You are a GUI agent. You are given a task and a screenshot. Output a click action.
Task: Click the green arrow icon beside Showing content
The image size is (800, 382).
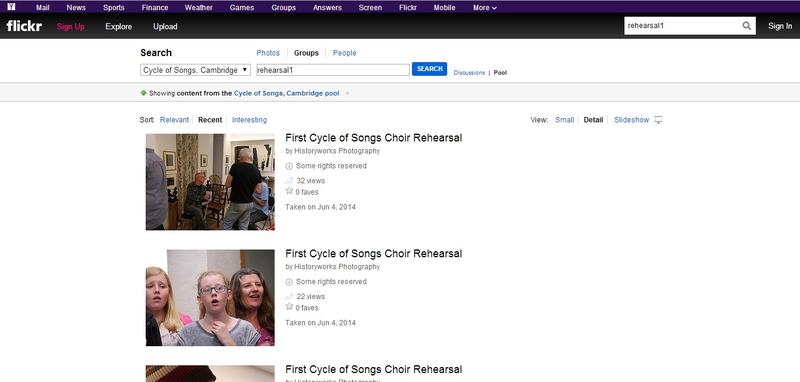pyautogui.click(x=143, y=93)
